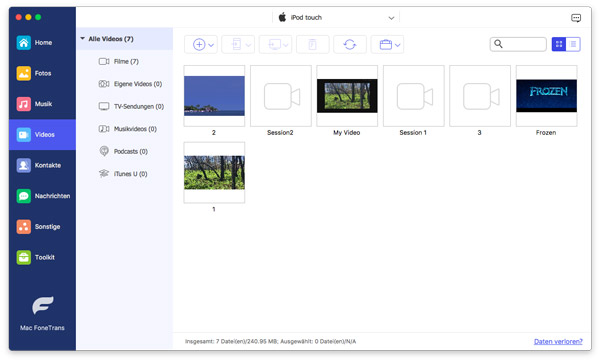Select the Session2 video thumbnail
600x361 pixels.
[280, 96]
